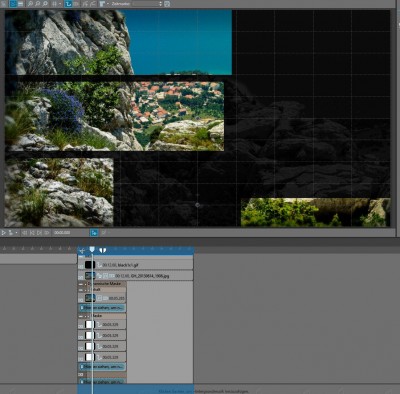Click the .jpg image file name text in timeline
Image resolution: width=400 pixels, height=394 pixels.
click(x=151, y=276)
